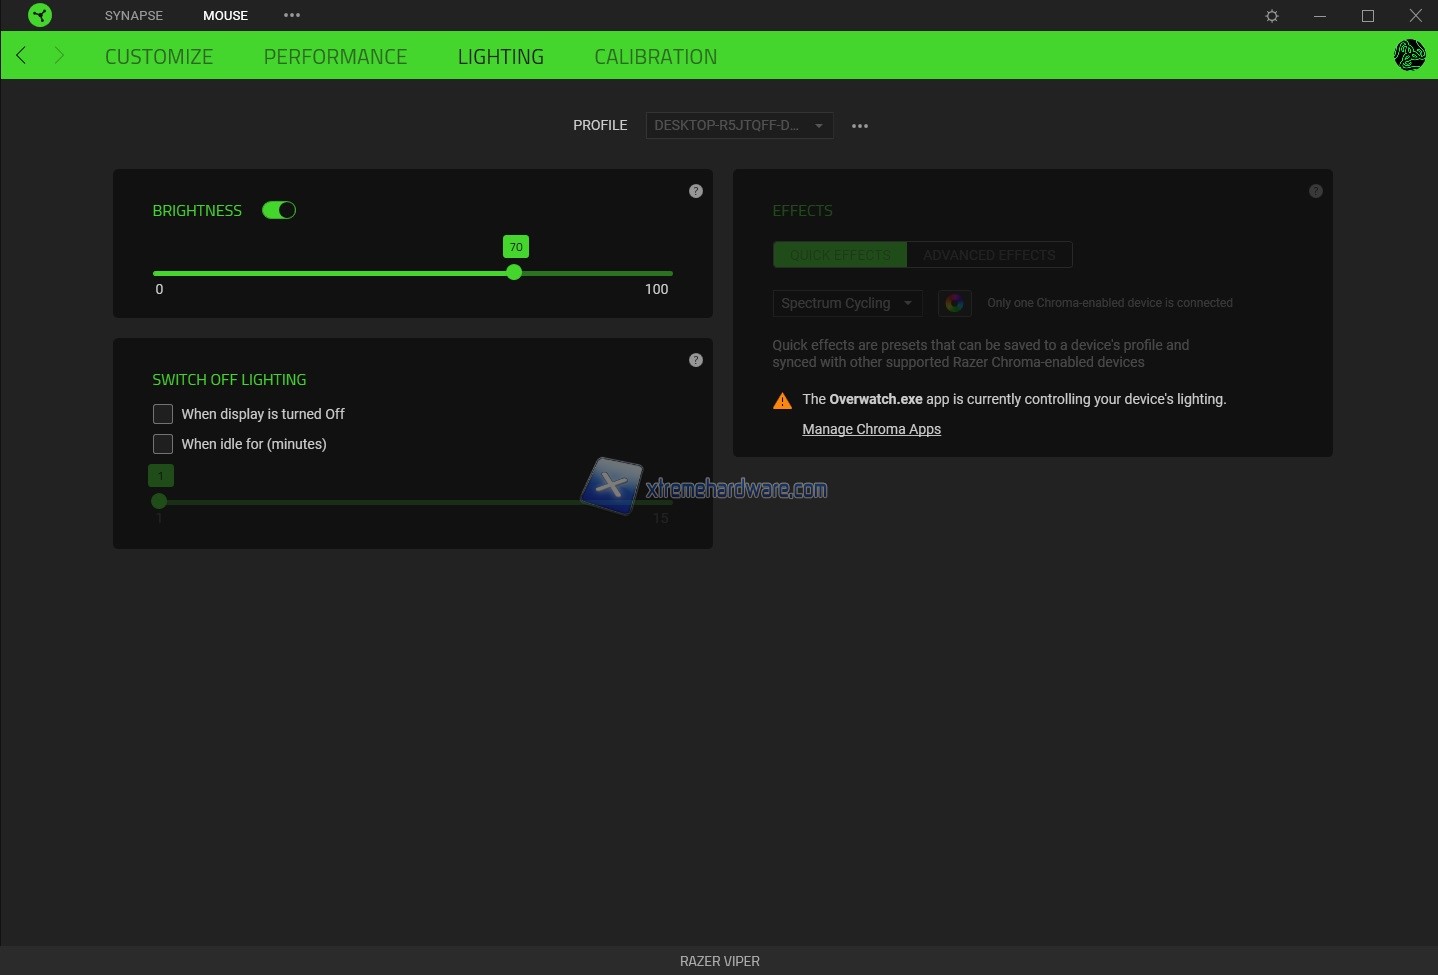Click the Razer logo icon

40,15
